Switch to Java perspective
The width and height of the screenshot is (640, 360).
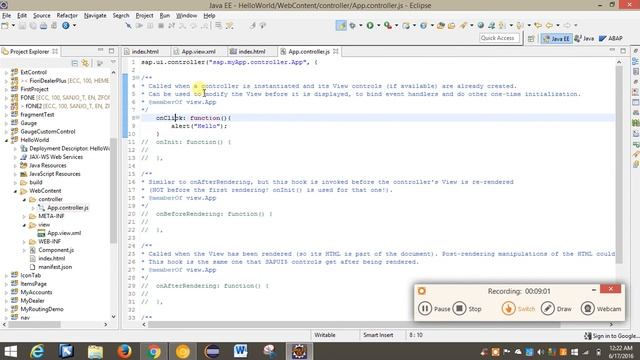pyautogui.click(x=584, y=39)
